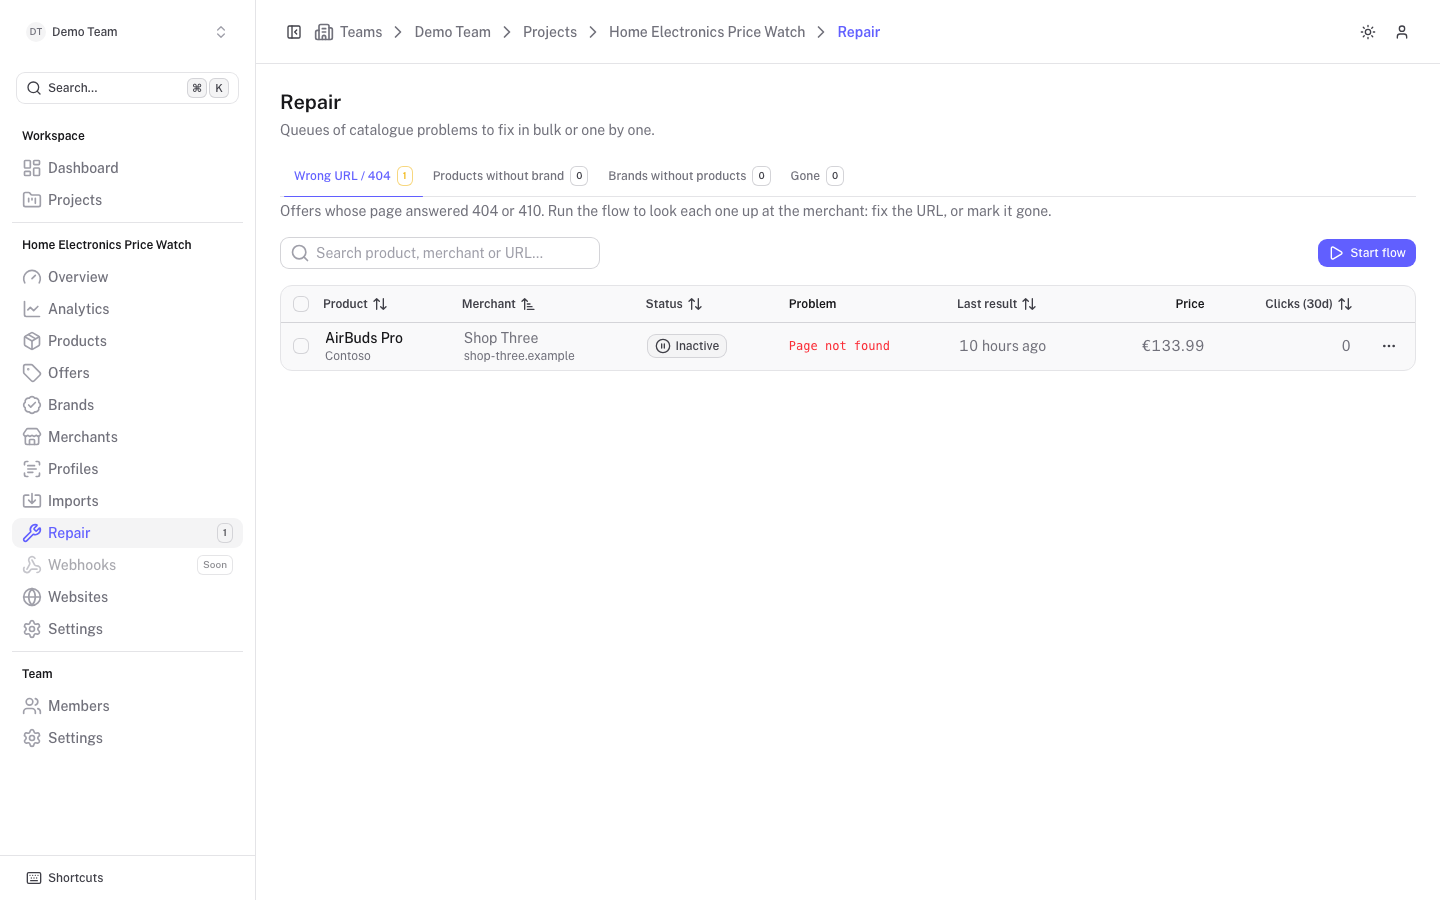The width and height of the screenshot is (1440, 900).
Task: Select the Wrong URL / 404 tab
Action: pyautogui.click(x=353, y=176)
